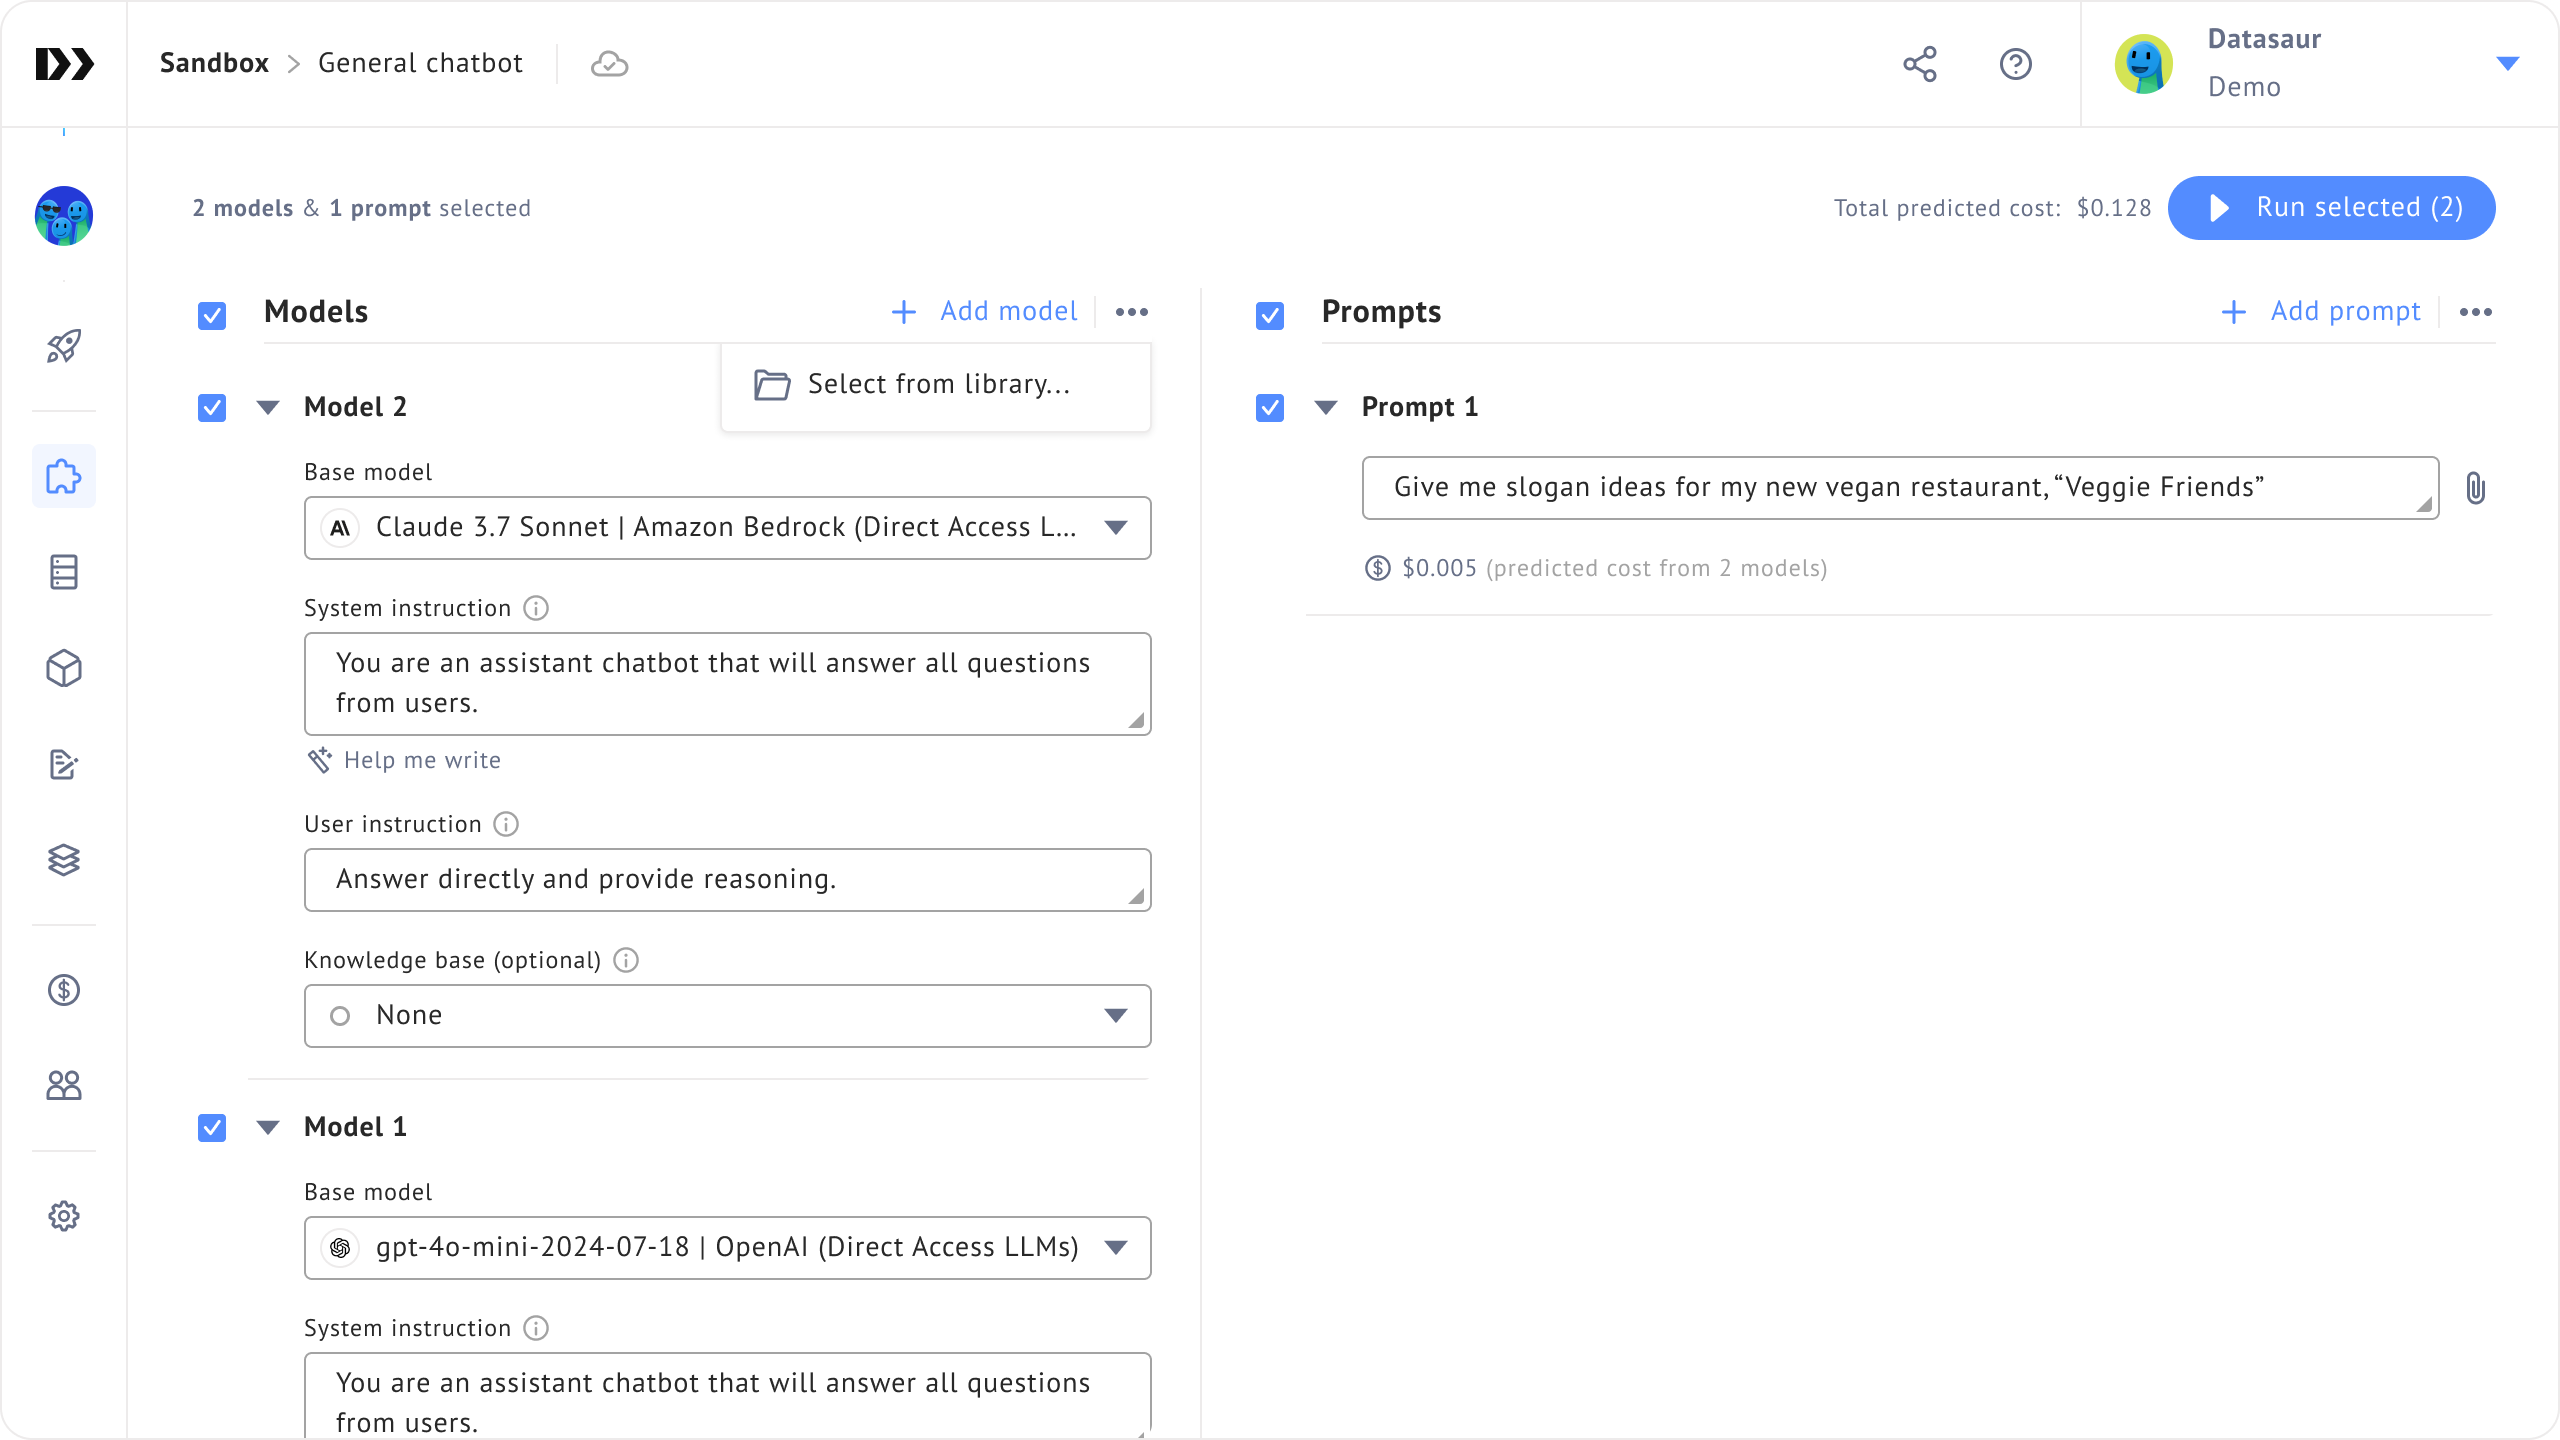The height and width of the screenshot is (1440, 2560).
Task: Open Claude 3.7 Sonnet base model dropdown
Action: pos(727,528)
